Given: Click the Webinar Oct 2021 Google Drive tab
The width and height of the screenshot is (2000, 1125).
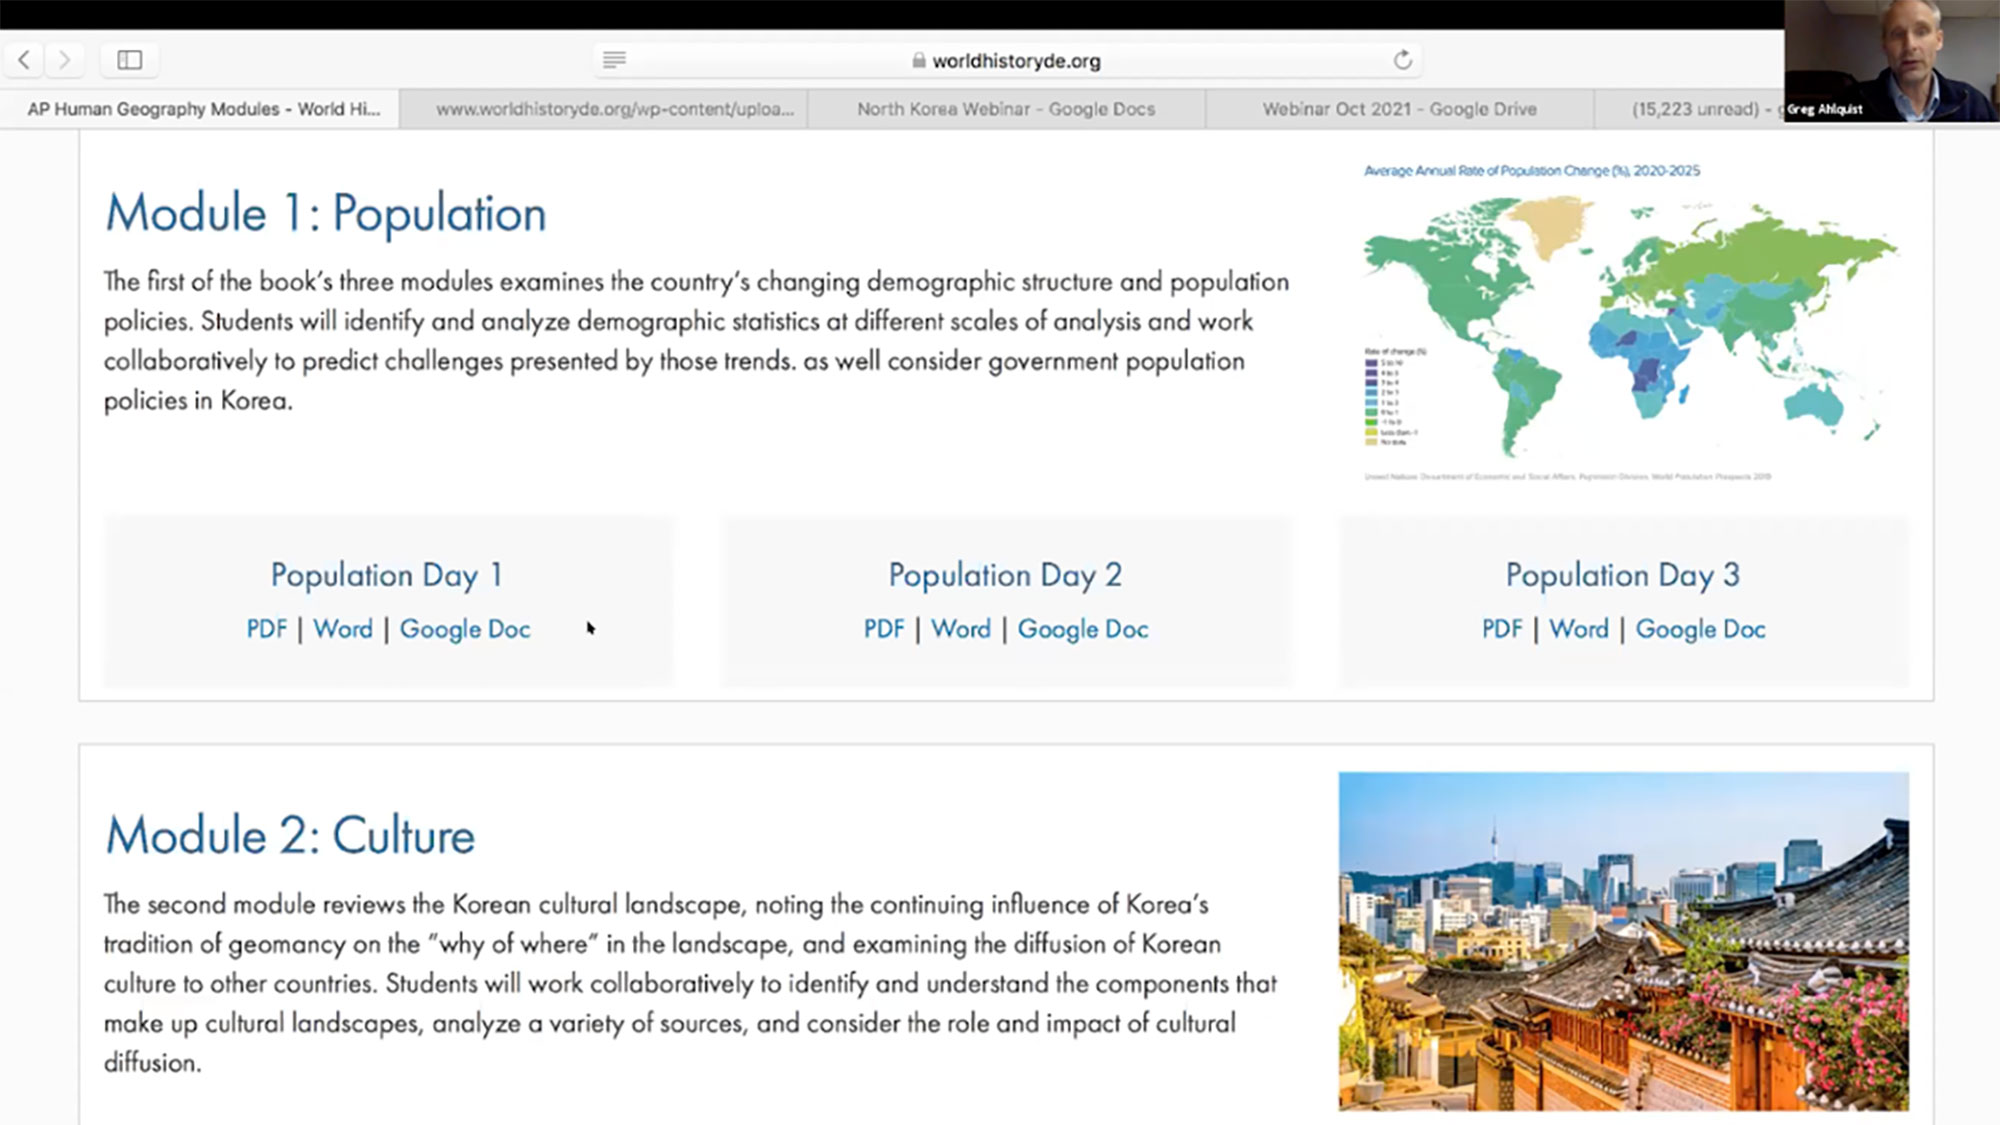Looking at the screenshot, I should tap(1398, 107).
